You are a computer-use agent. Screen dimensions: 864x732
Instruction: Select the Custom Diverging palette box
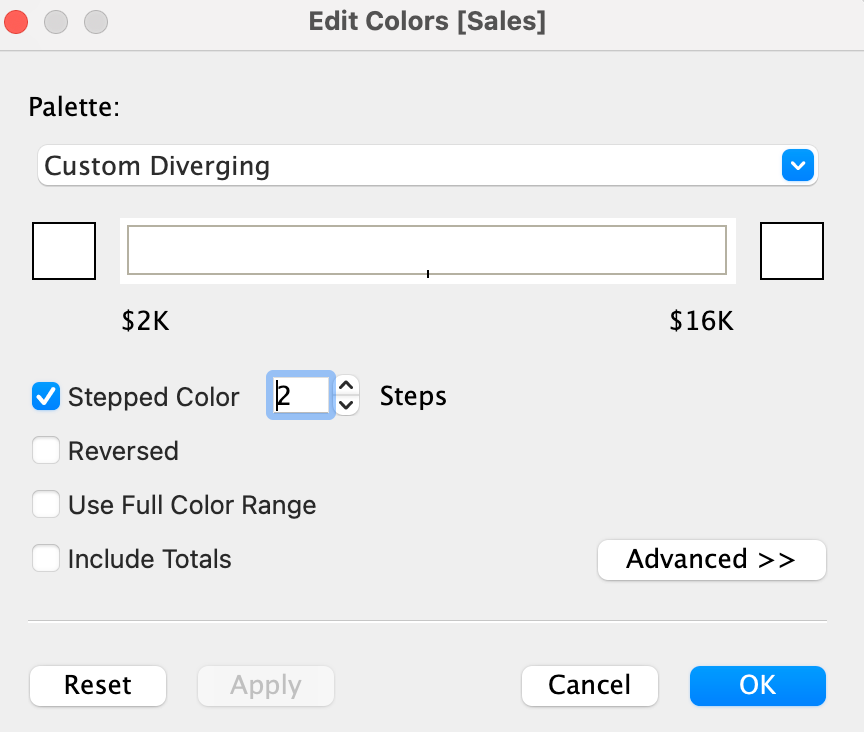click(428, 165)
